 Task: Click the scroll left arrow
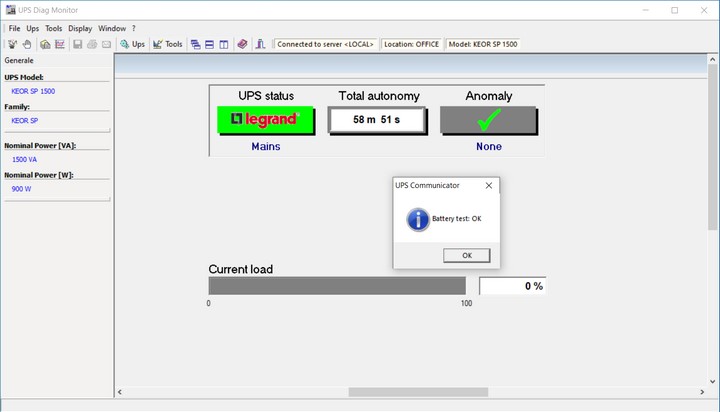click(120, 392)
